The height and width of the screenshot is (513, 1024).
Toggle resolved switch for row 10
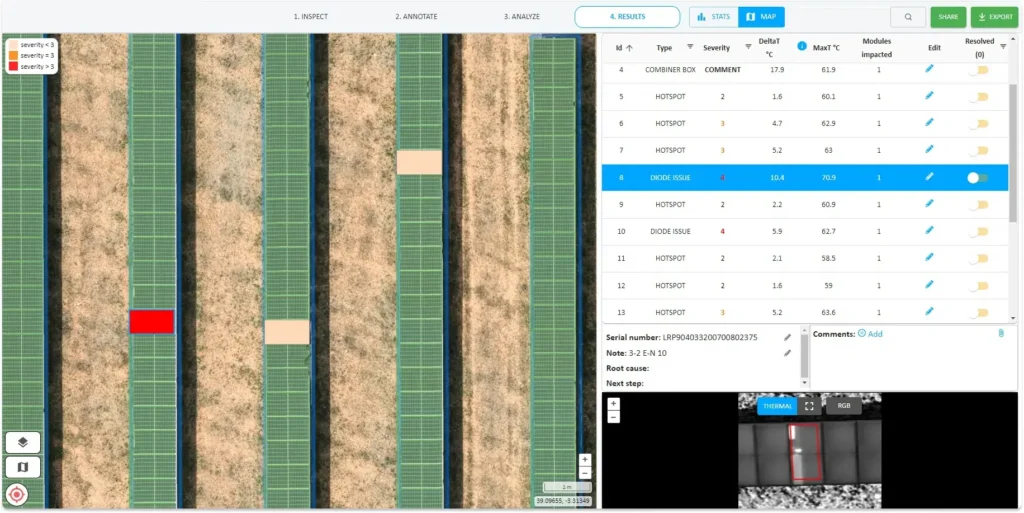[x=977, y=232]
